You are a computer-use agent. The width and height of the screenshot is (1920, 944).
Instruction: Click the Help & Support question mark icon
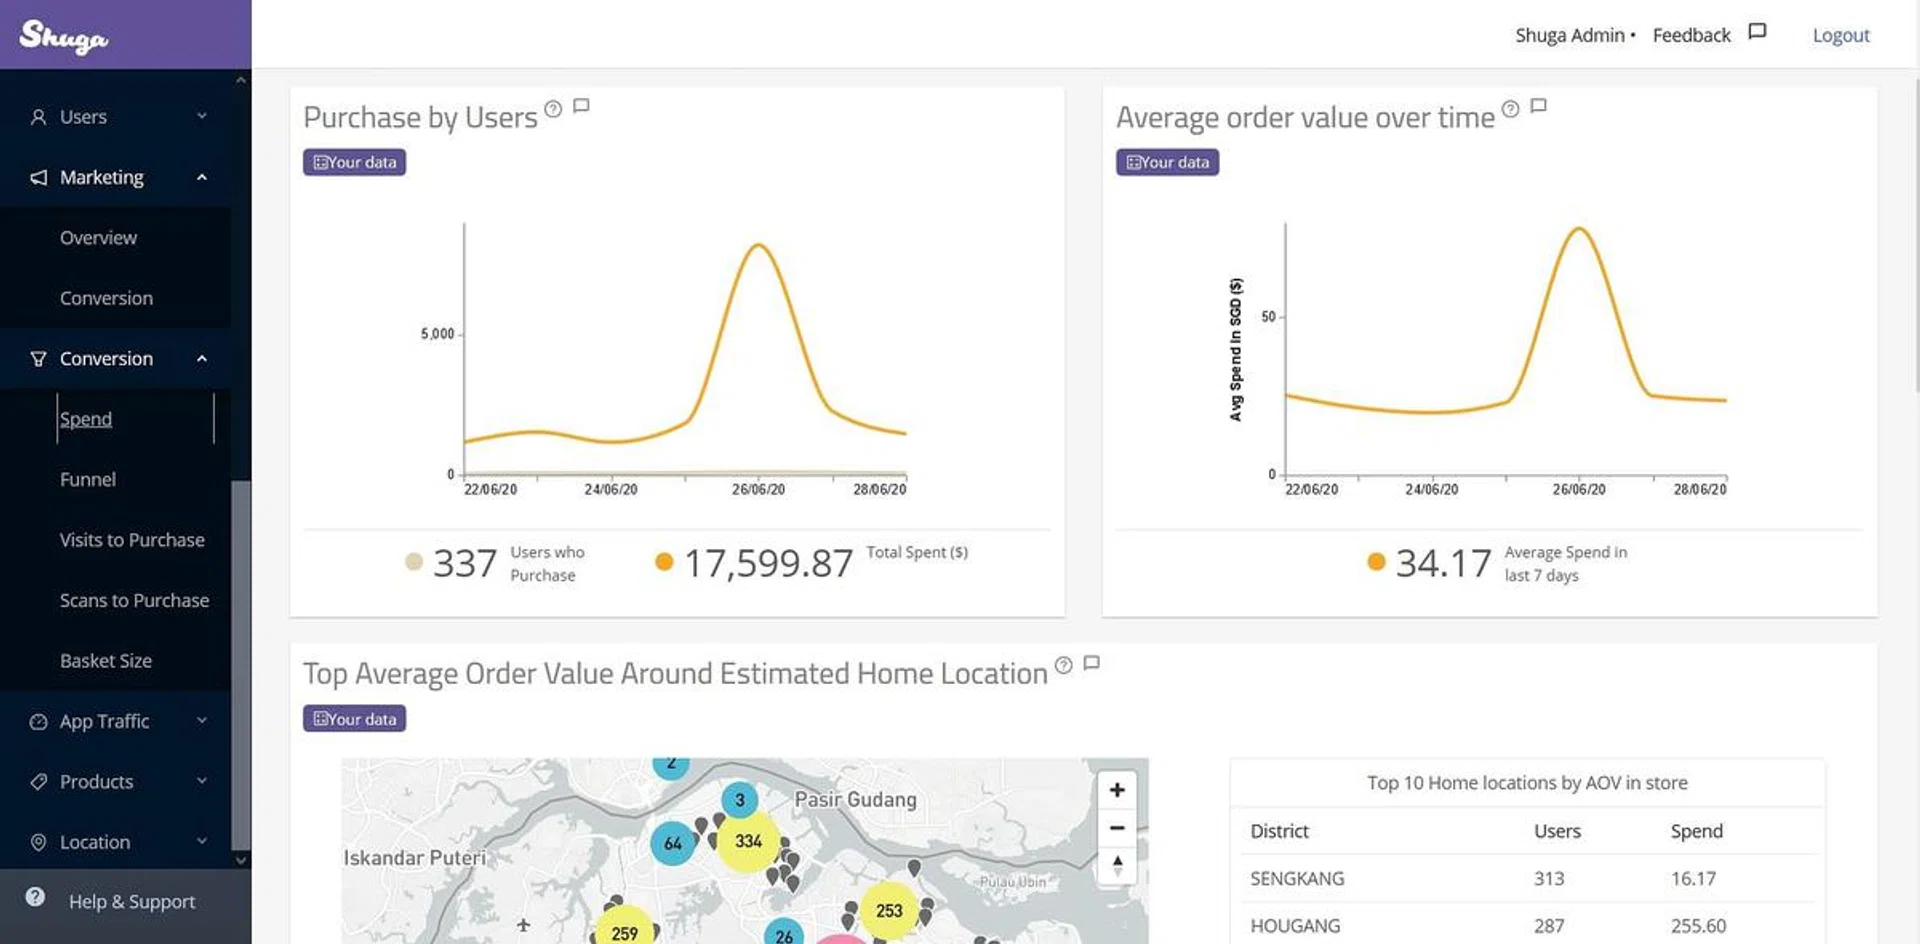(37, 897)
